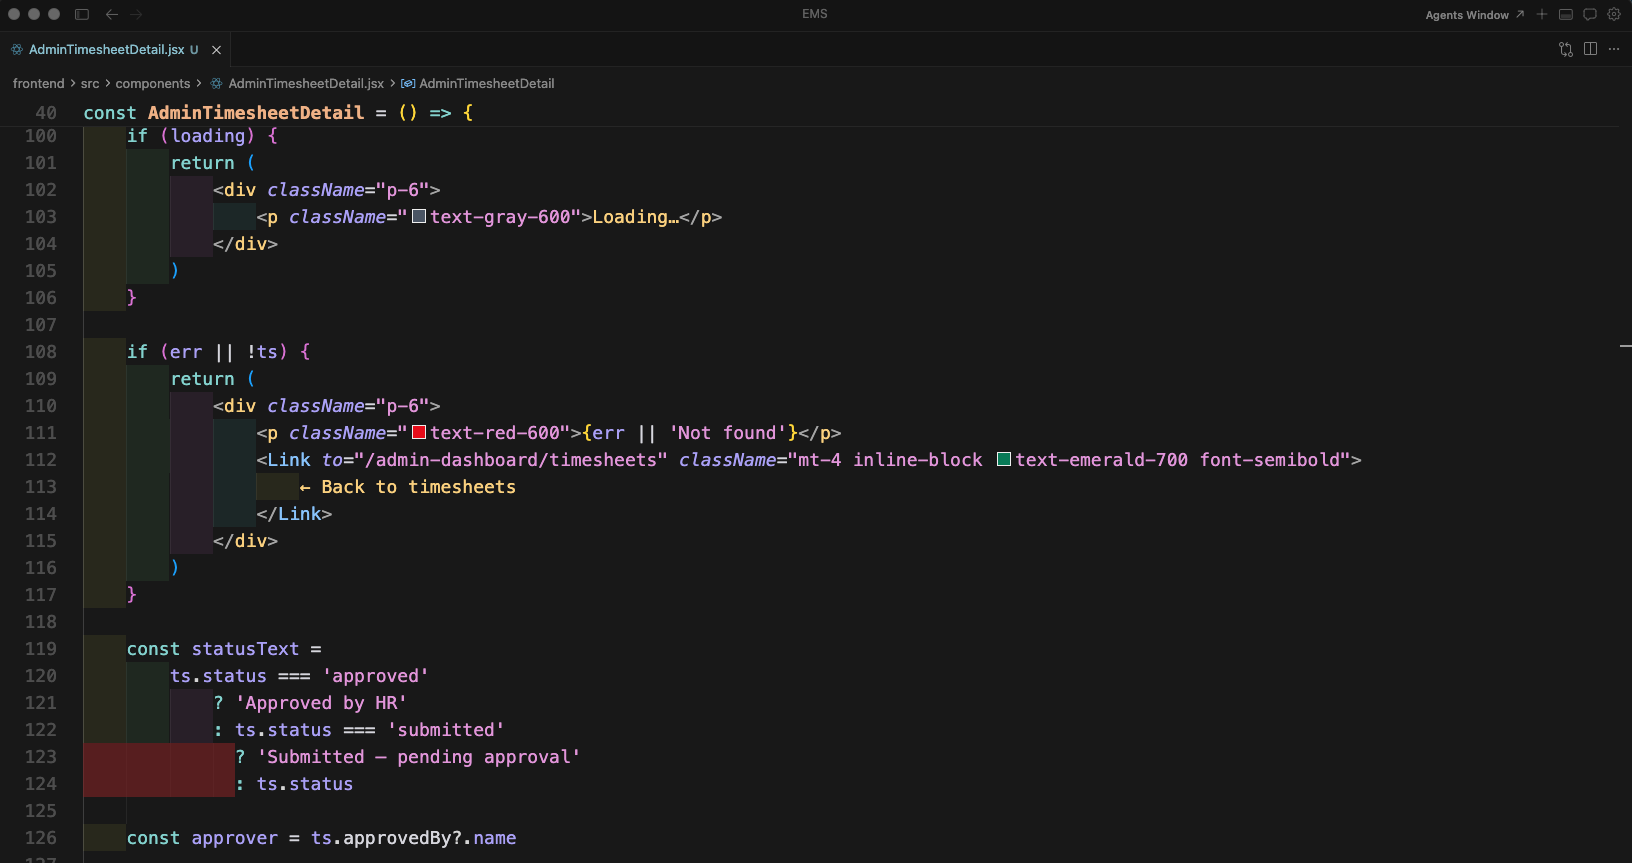Image resolution: width=1632 pixels, height=863 pixels.
Task: Start new item with the plus icon
Action: (1542, 14)
